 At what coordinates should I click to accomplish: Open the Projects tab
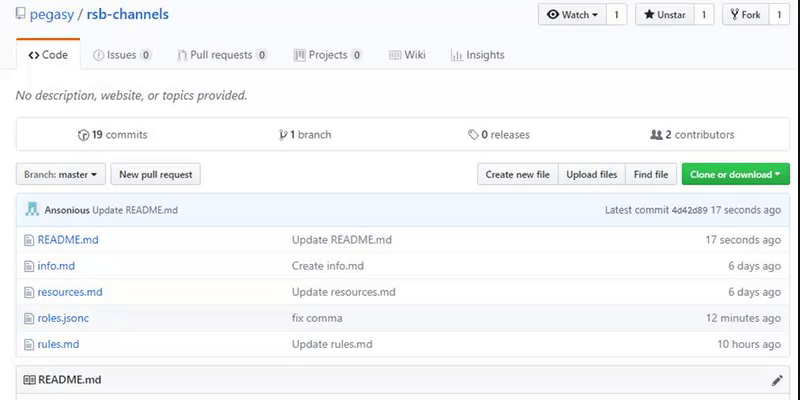[328, 55]
